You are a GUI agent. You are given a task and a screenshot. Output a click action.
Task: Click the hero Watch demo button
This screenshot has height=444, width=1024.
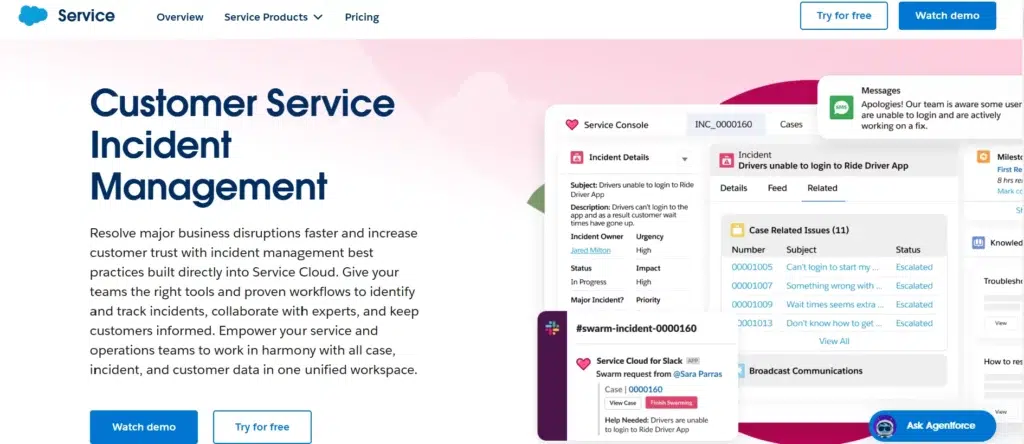[x=144, y=427]
